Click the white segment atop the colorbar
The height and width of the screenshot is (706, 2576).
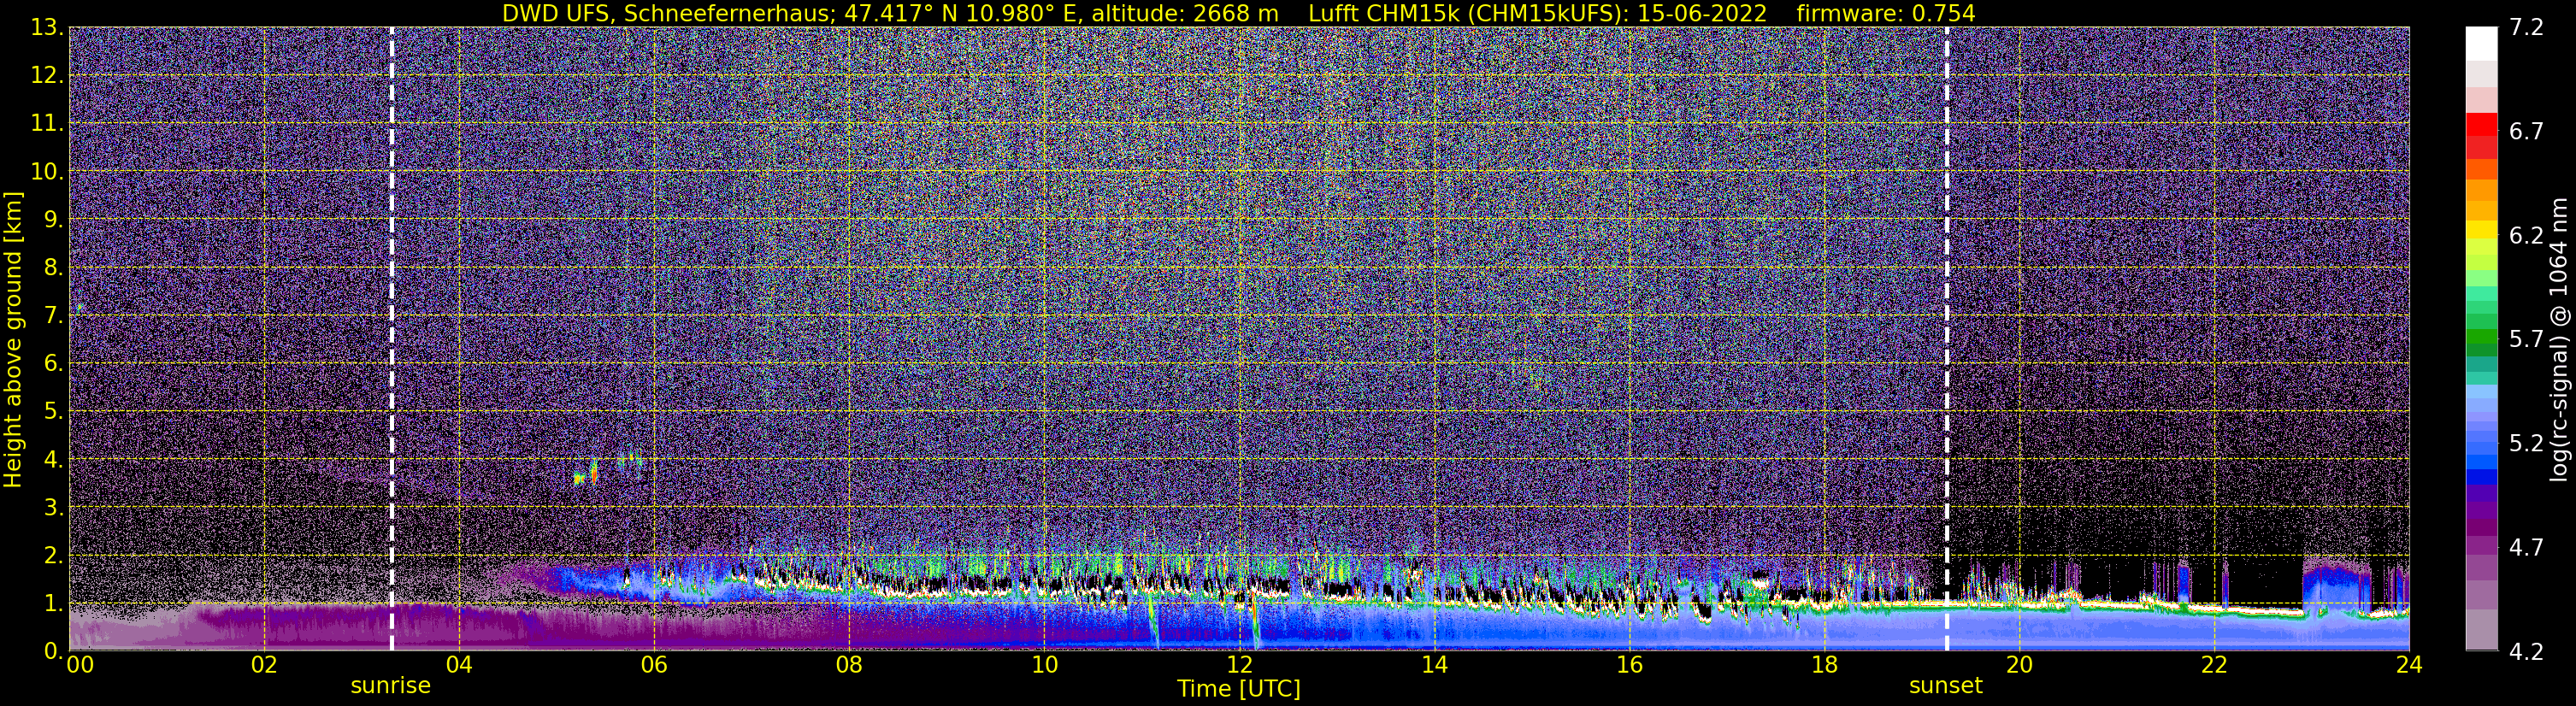[x=2481, y=45]
